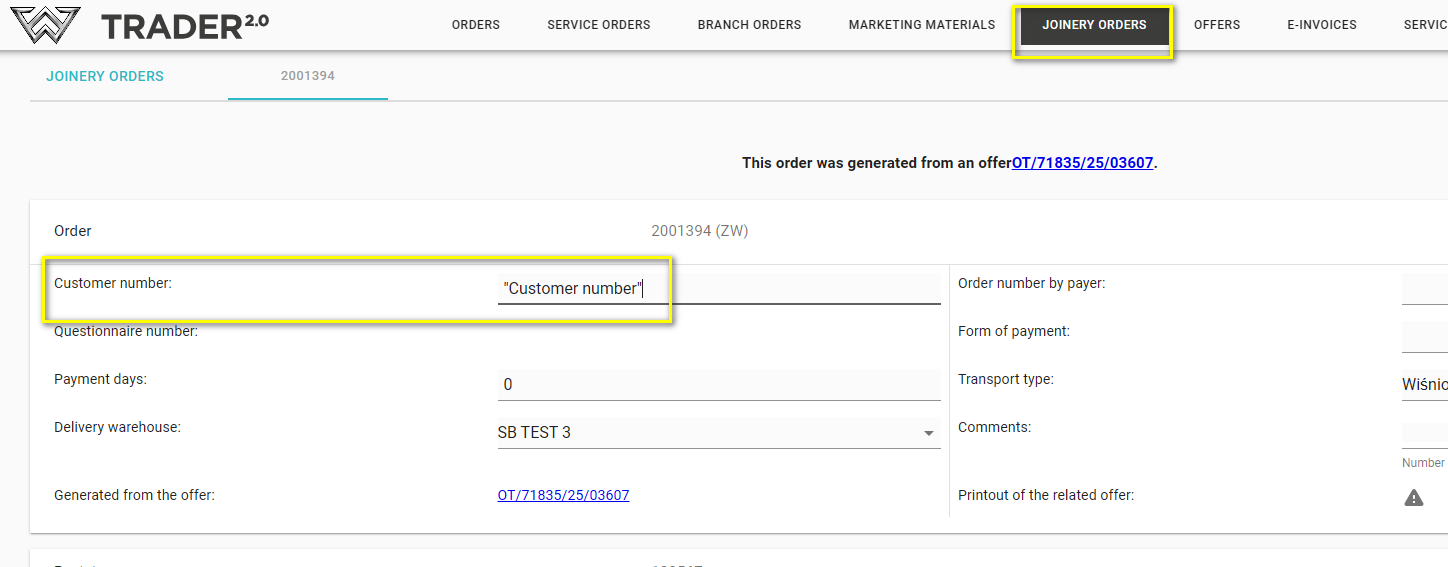Open the Orders menu item
The height and width of the screenshot is (567, 1448).
pyautogui.click(x=475, y=25)
